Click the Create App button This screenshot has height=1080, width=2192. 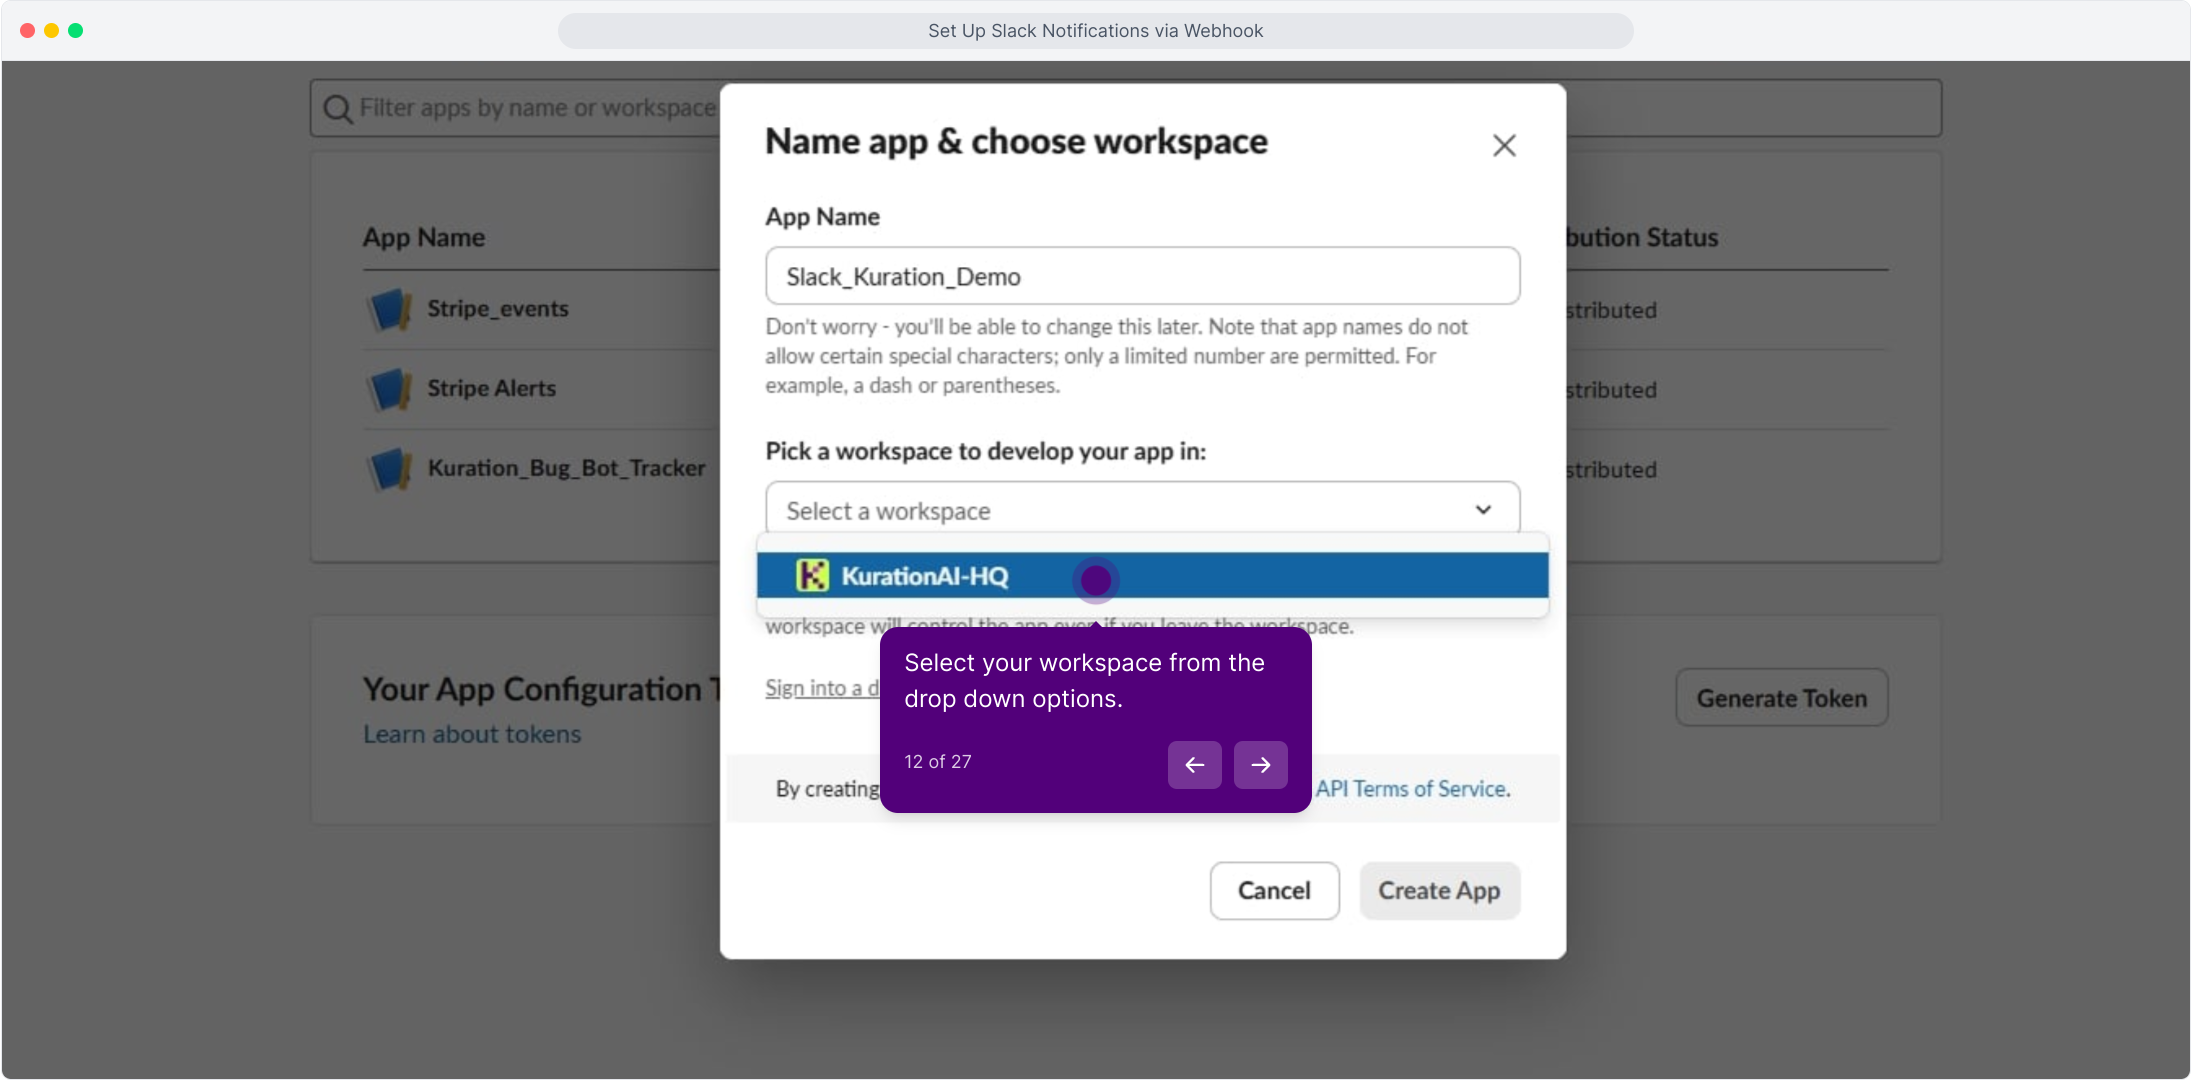click(1439, 891)
